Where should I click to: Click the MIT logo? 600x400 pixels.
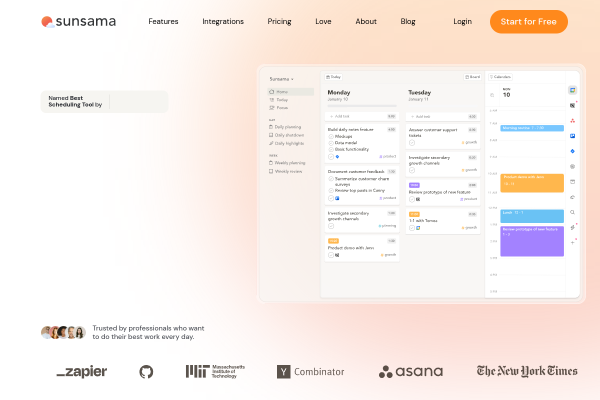click(x=215, y=371)
